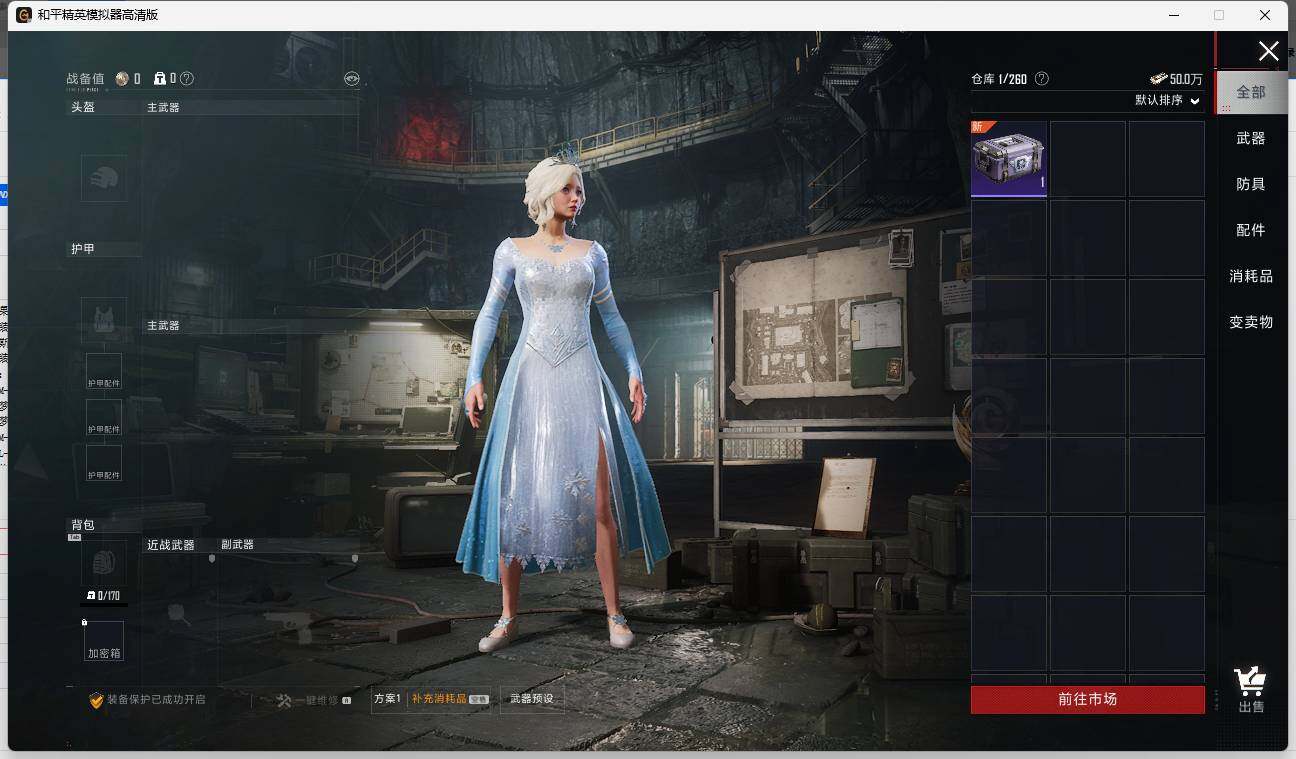Click the 补充消耗品 button

449,699
